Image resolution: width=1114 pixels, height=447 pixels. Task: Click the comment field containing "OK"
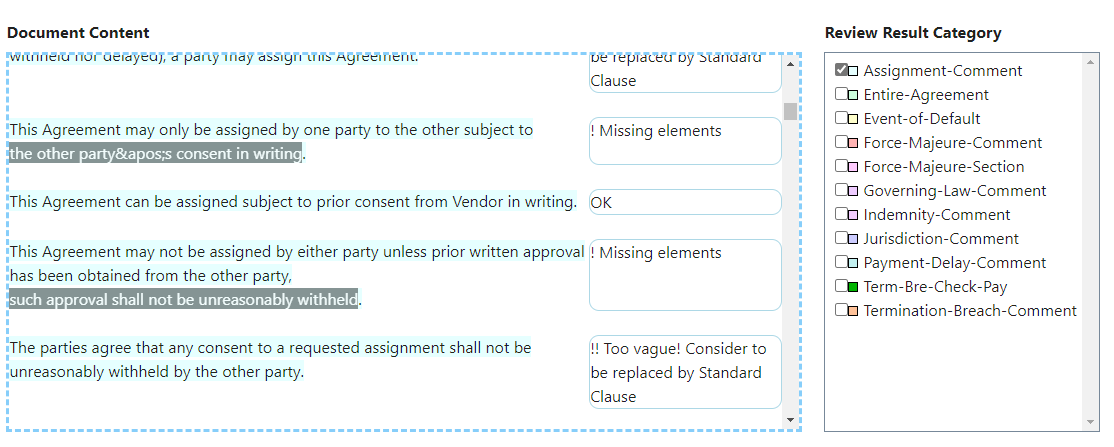point(684,202)
